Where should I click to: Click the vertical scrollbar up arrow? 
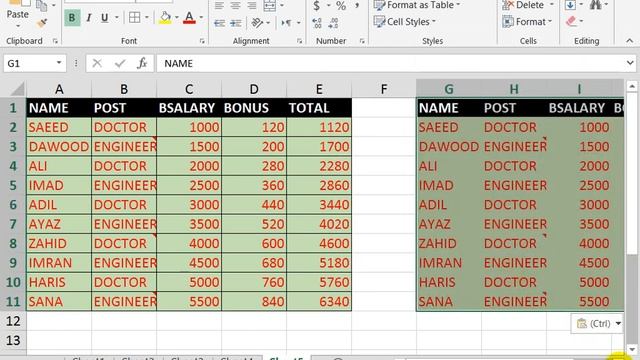coord(632,86)
